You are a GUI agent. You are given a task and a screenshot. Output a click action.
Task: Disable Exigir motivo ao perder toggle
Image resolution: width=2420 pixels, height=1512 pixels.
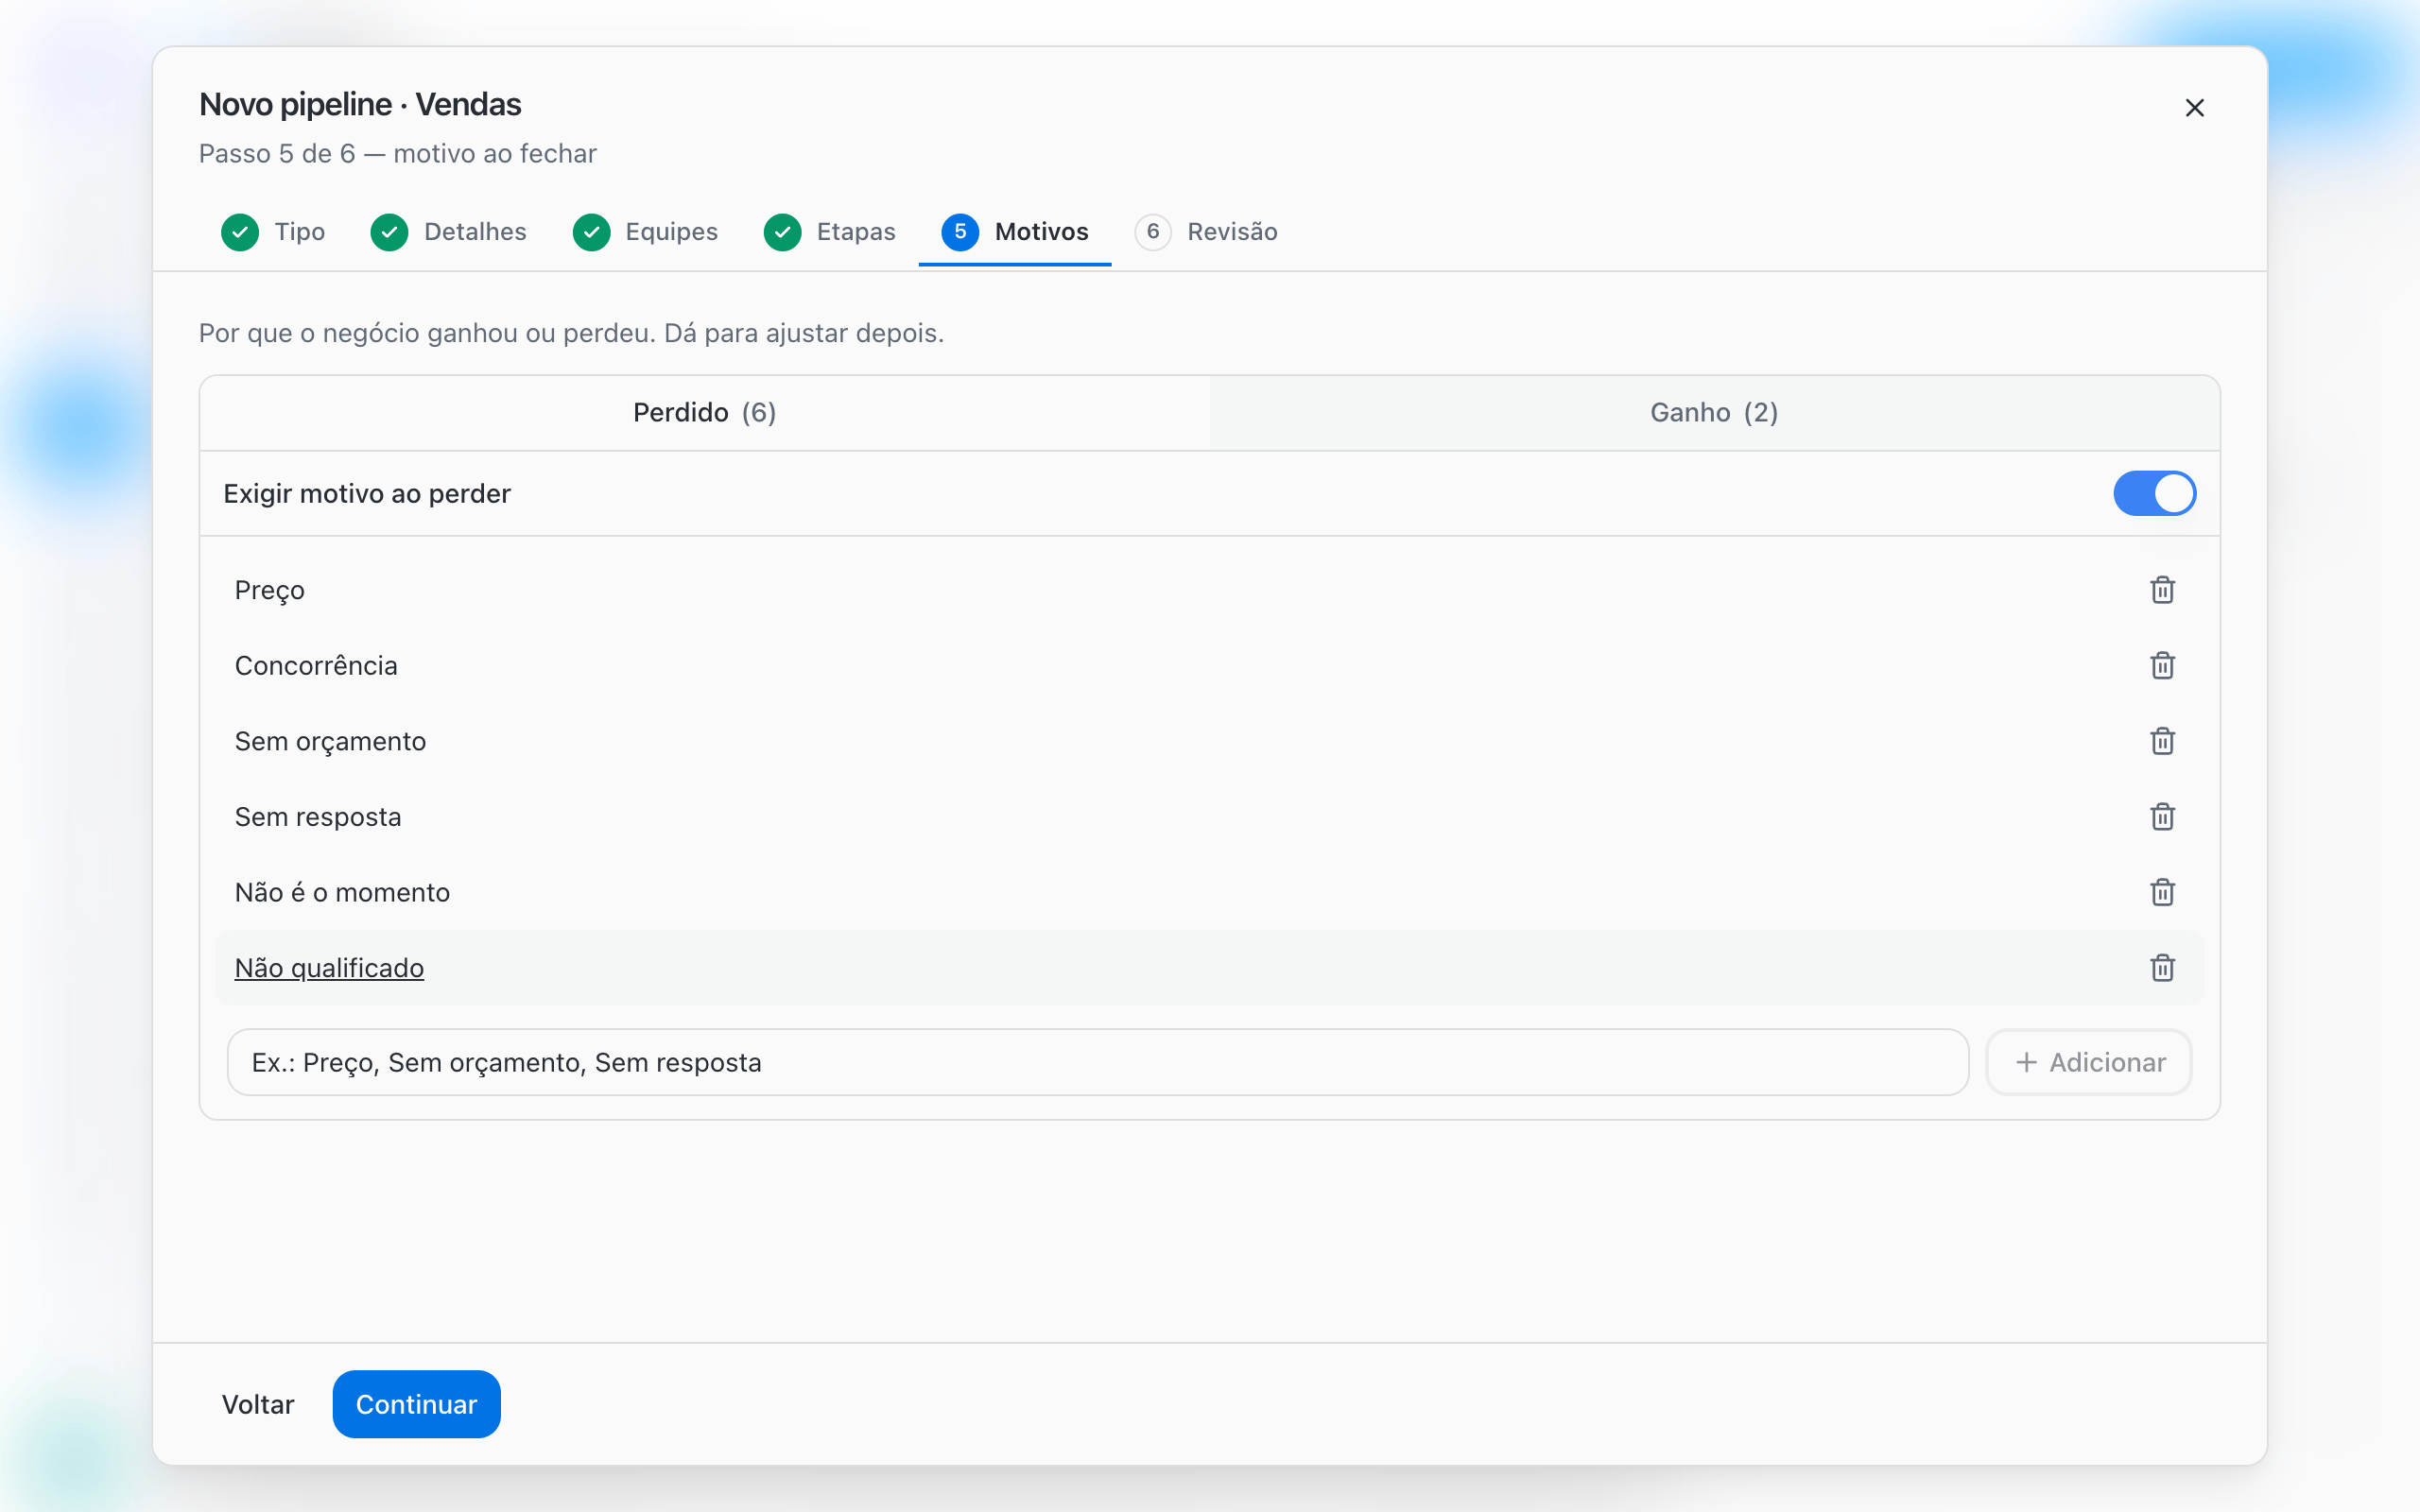pyautogui.click(x=2154, y=494)
